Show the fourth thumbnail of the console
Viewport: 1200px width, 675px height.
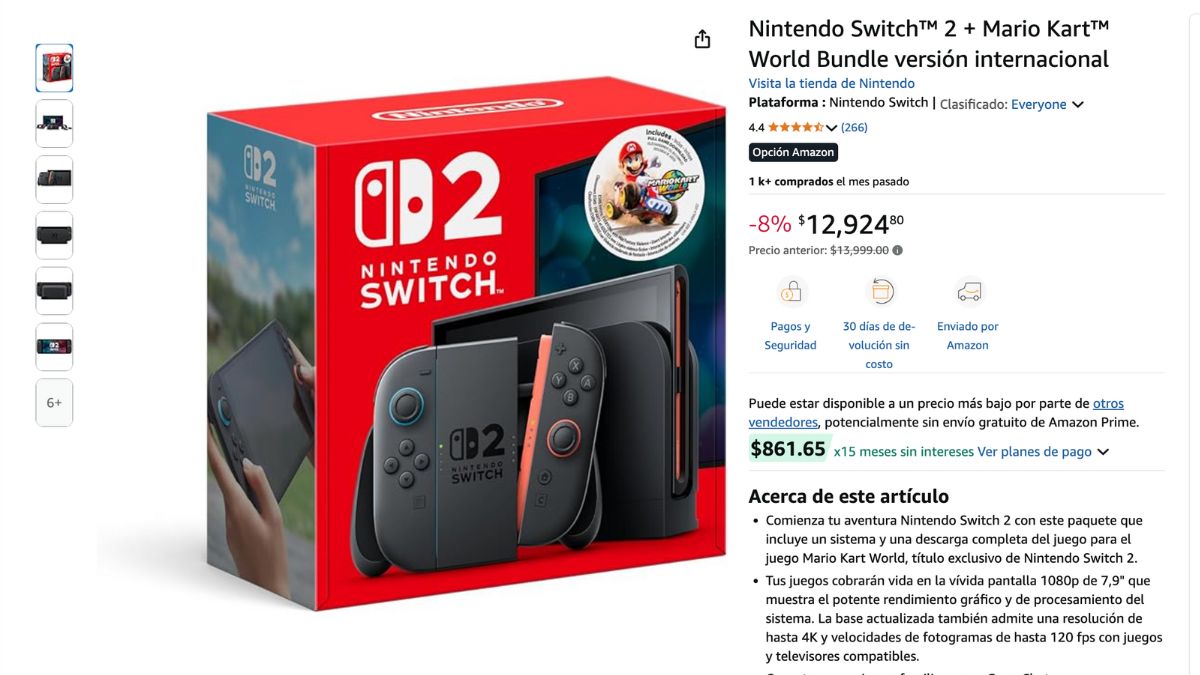(x=54, y=236)
